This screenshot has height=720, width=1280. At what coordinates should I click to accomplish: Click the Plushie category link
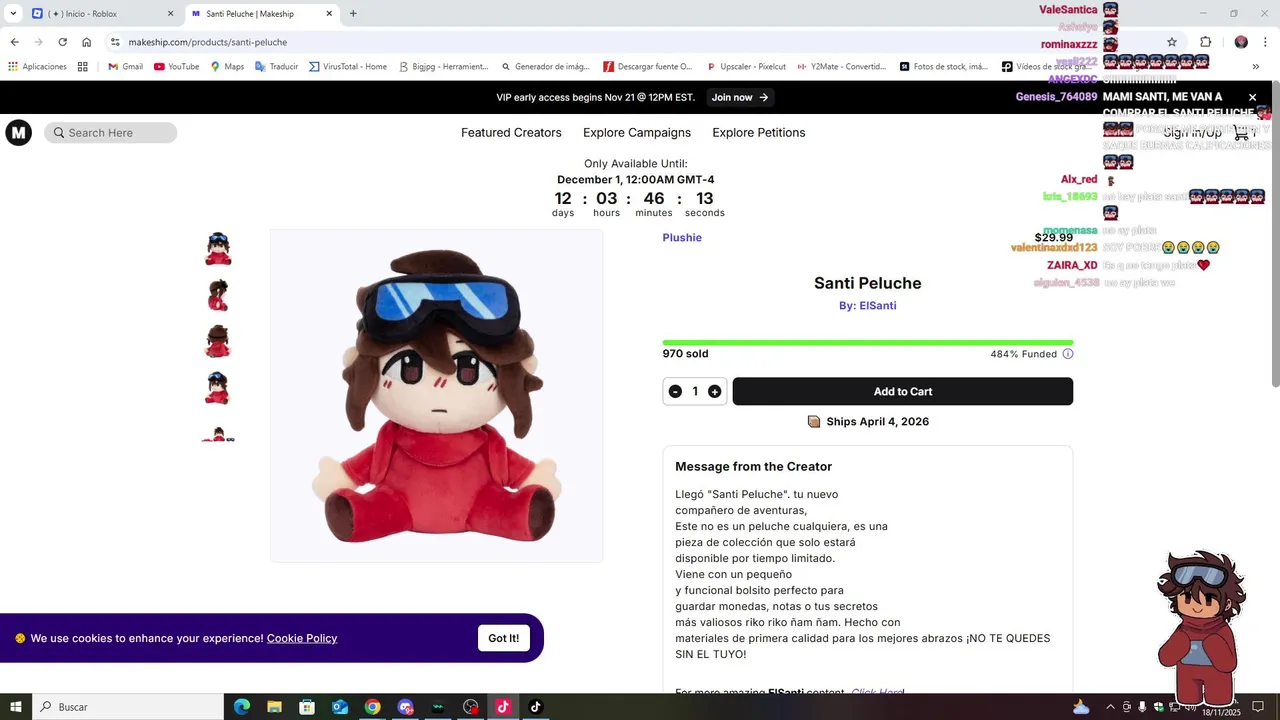click(x=682, y=238)
